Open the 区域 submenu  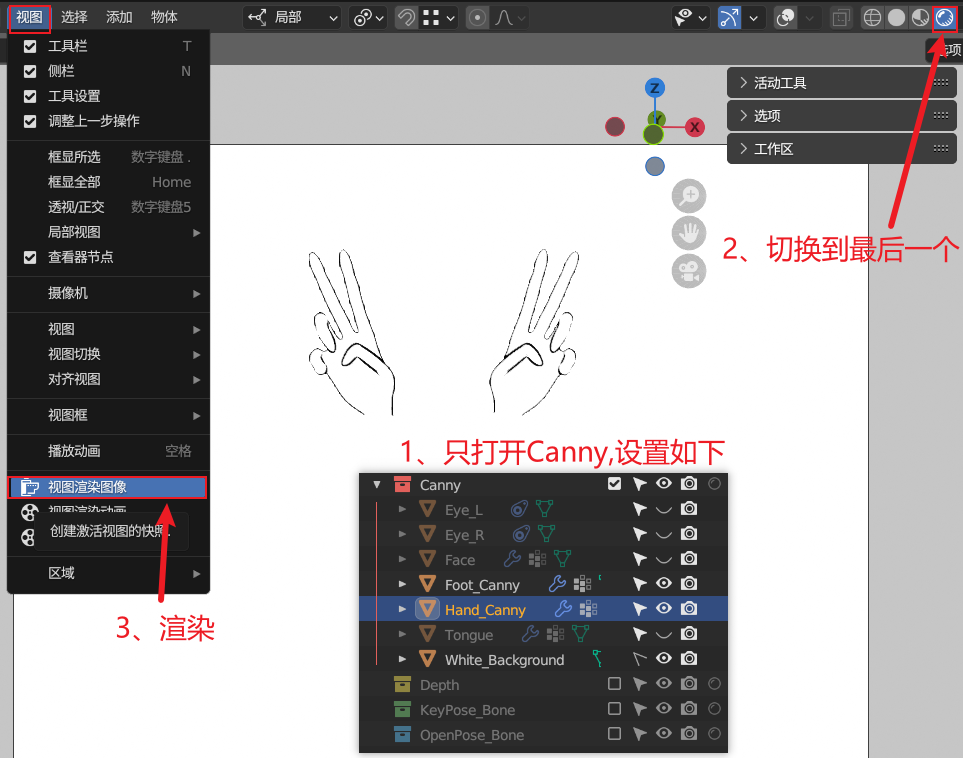pyautogui.click(x=108, y=573)
